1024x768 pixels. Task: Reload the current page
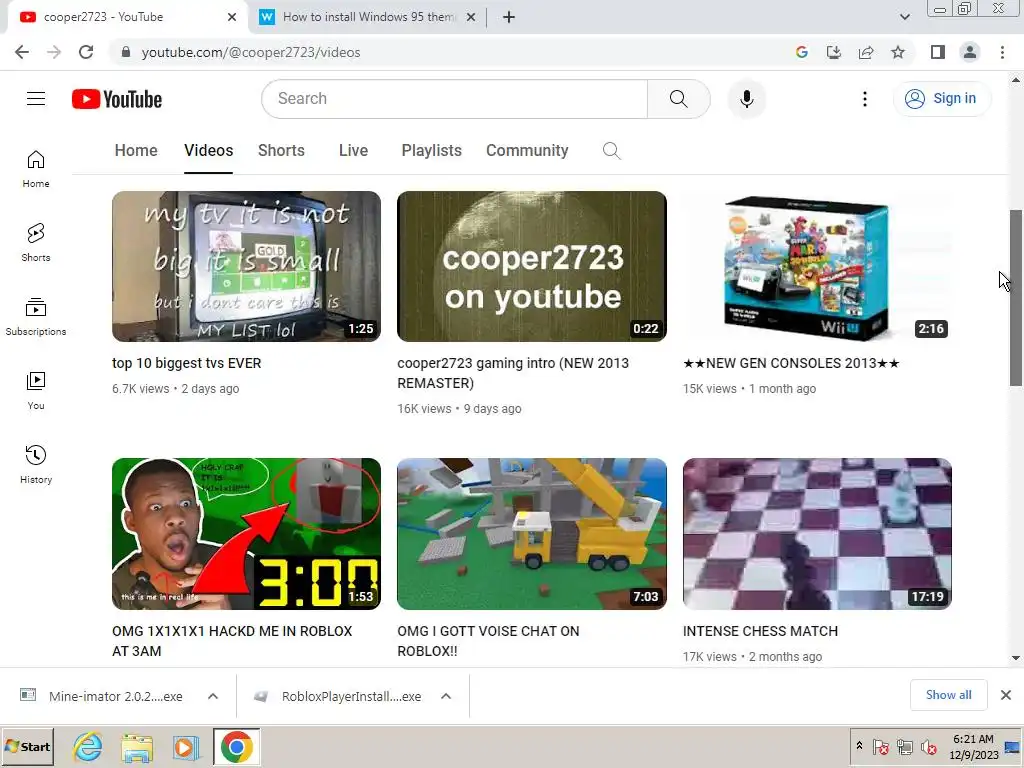(x=86, y=52)
